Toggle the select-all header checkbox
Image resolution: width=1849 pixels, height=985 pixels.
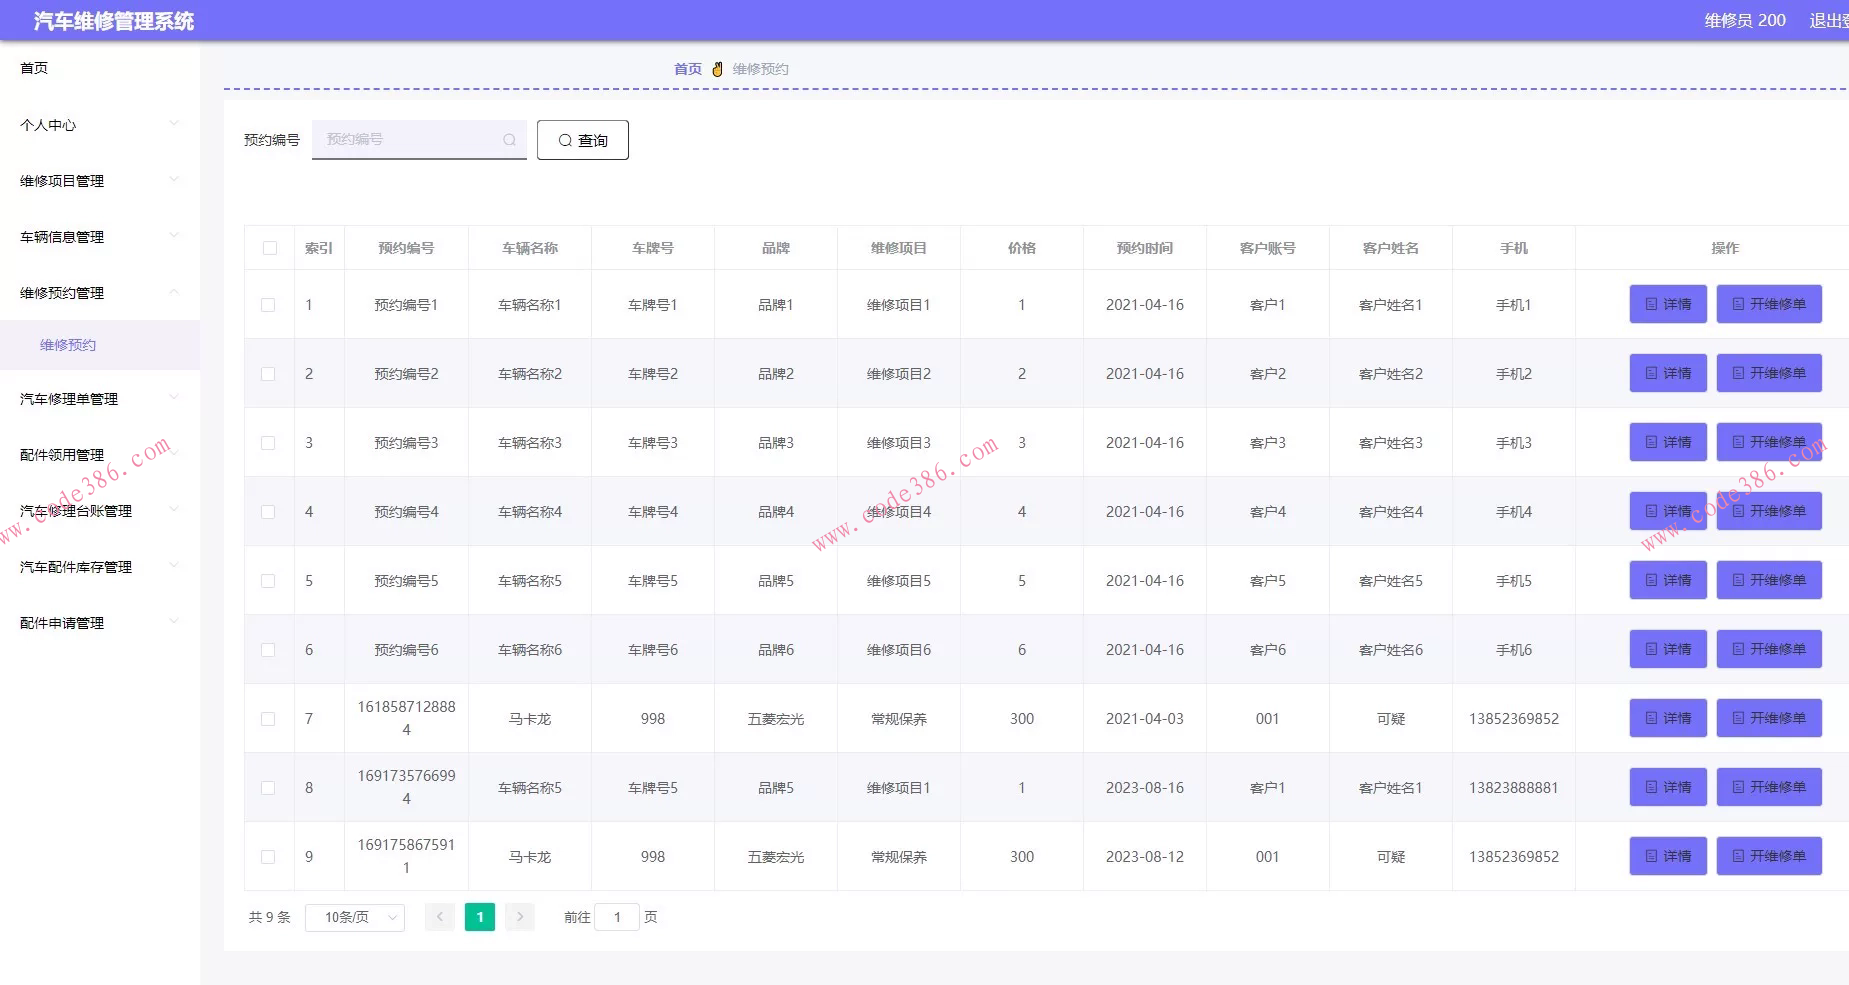tap(270, 248)
